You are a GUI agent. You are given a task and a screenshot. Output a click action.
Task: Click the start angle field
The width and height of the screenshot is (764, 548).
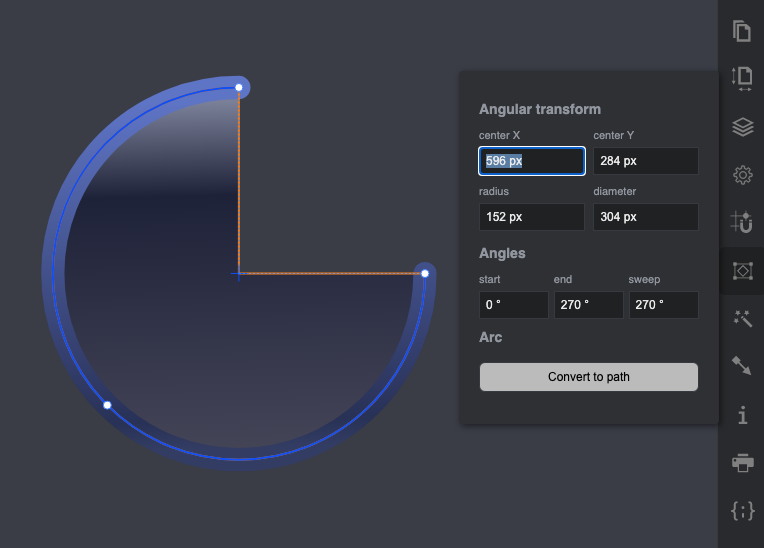(513, 305)
